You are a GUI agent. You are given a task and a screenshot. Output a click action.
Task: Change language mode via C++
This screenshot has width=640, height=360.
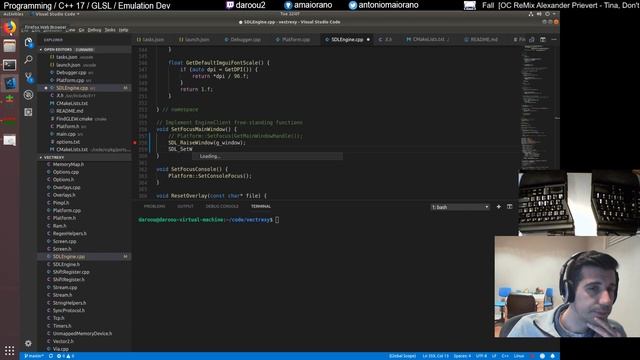tap(505, 356)
